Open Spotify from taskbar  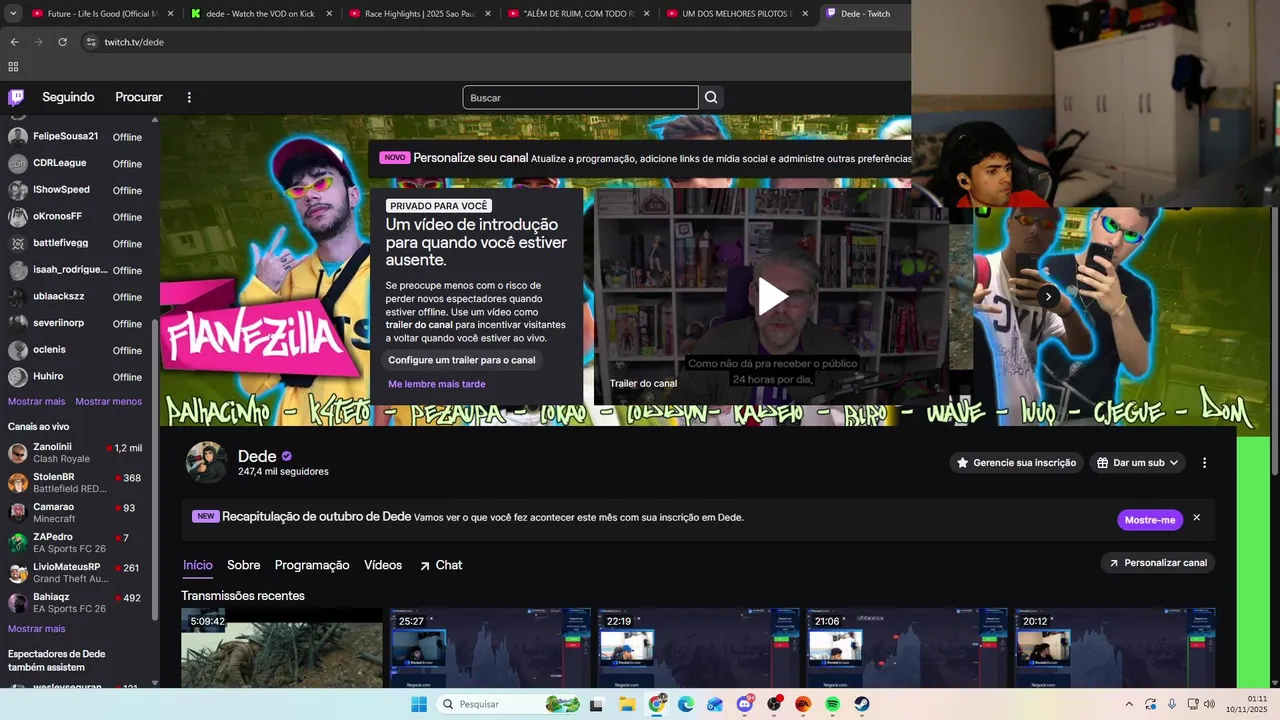click(832, 704)
